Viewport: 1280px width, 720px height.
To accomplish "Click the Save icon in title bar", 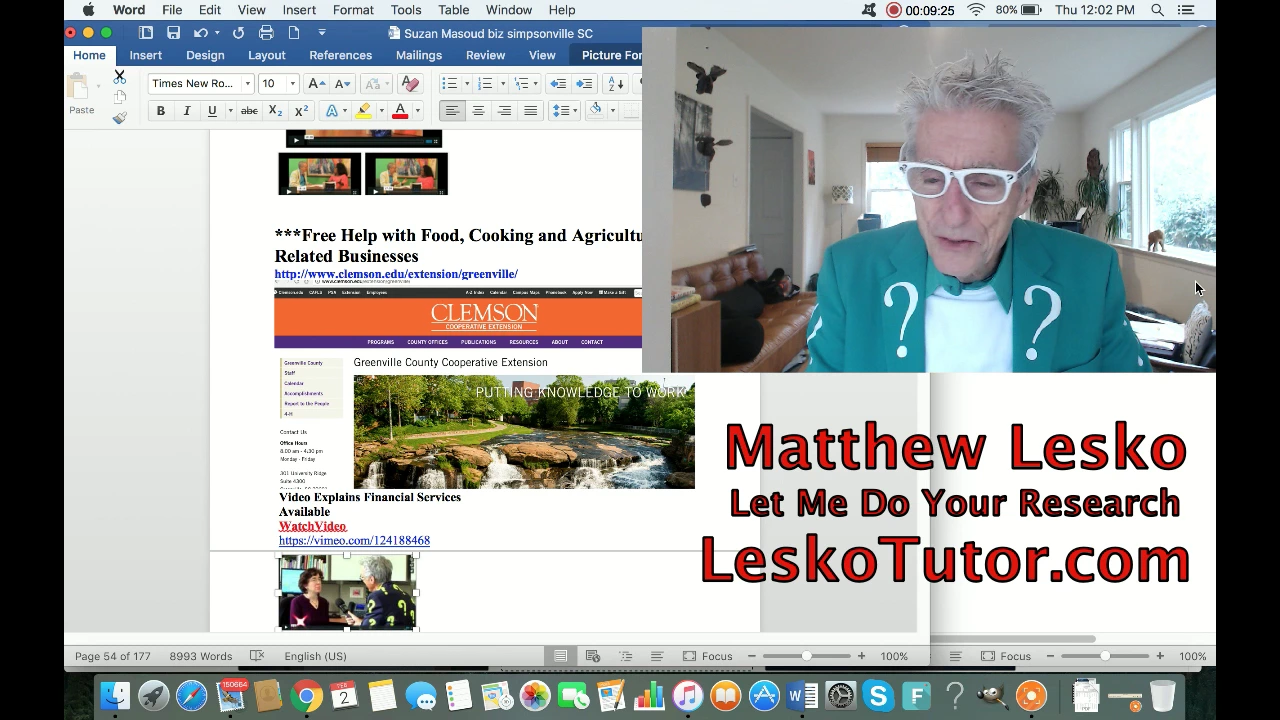I will 173,33.
